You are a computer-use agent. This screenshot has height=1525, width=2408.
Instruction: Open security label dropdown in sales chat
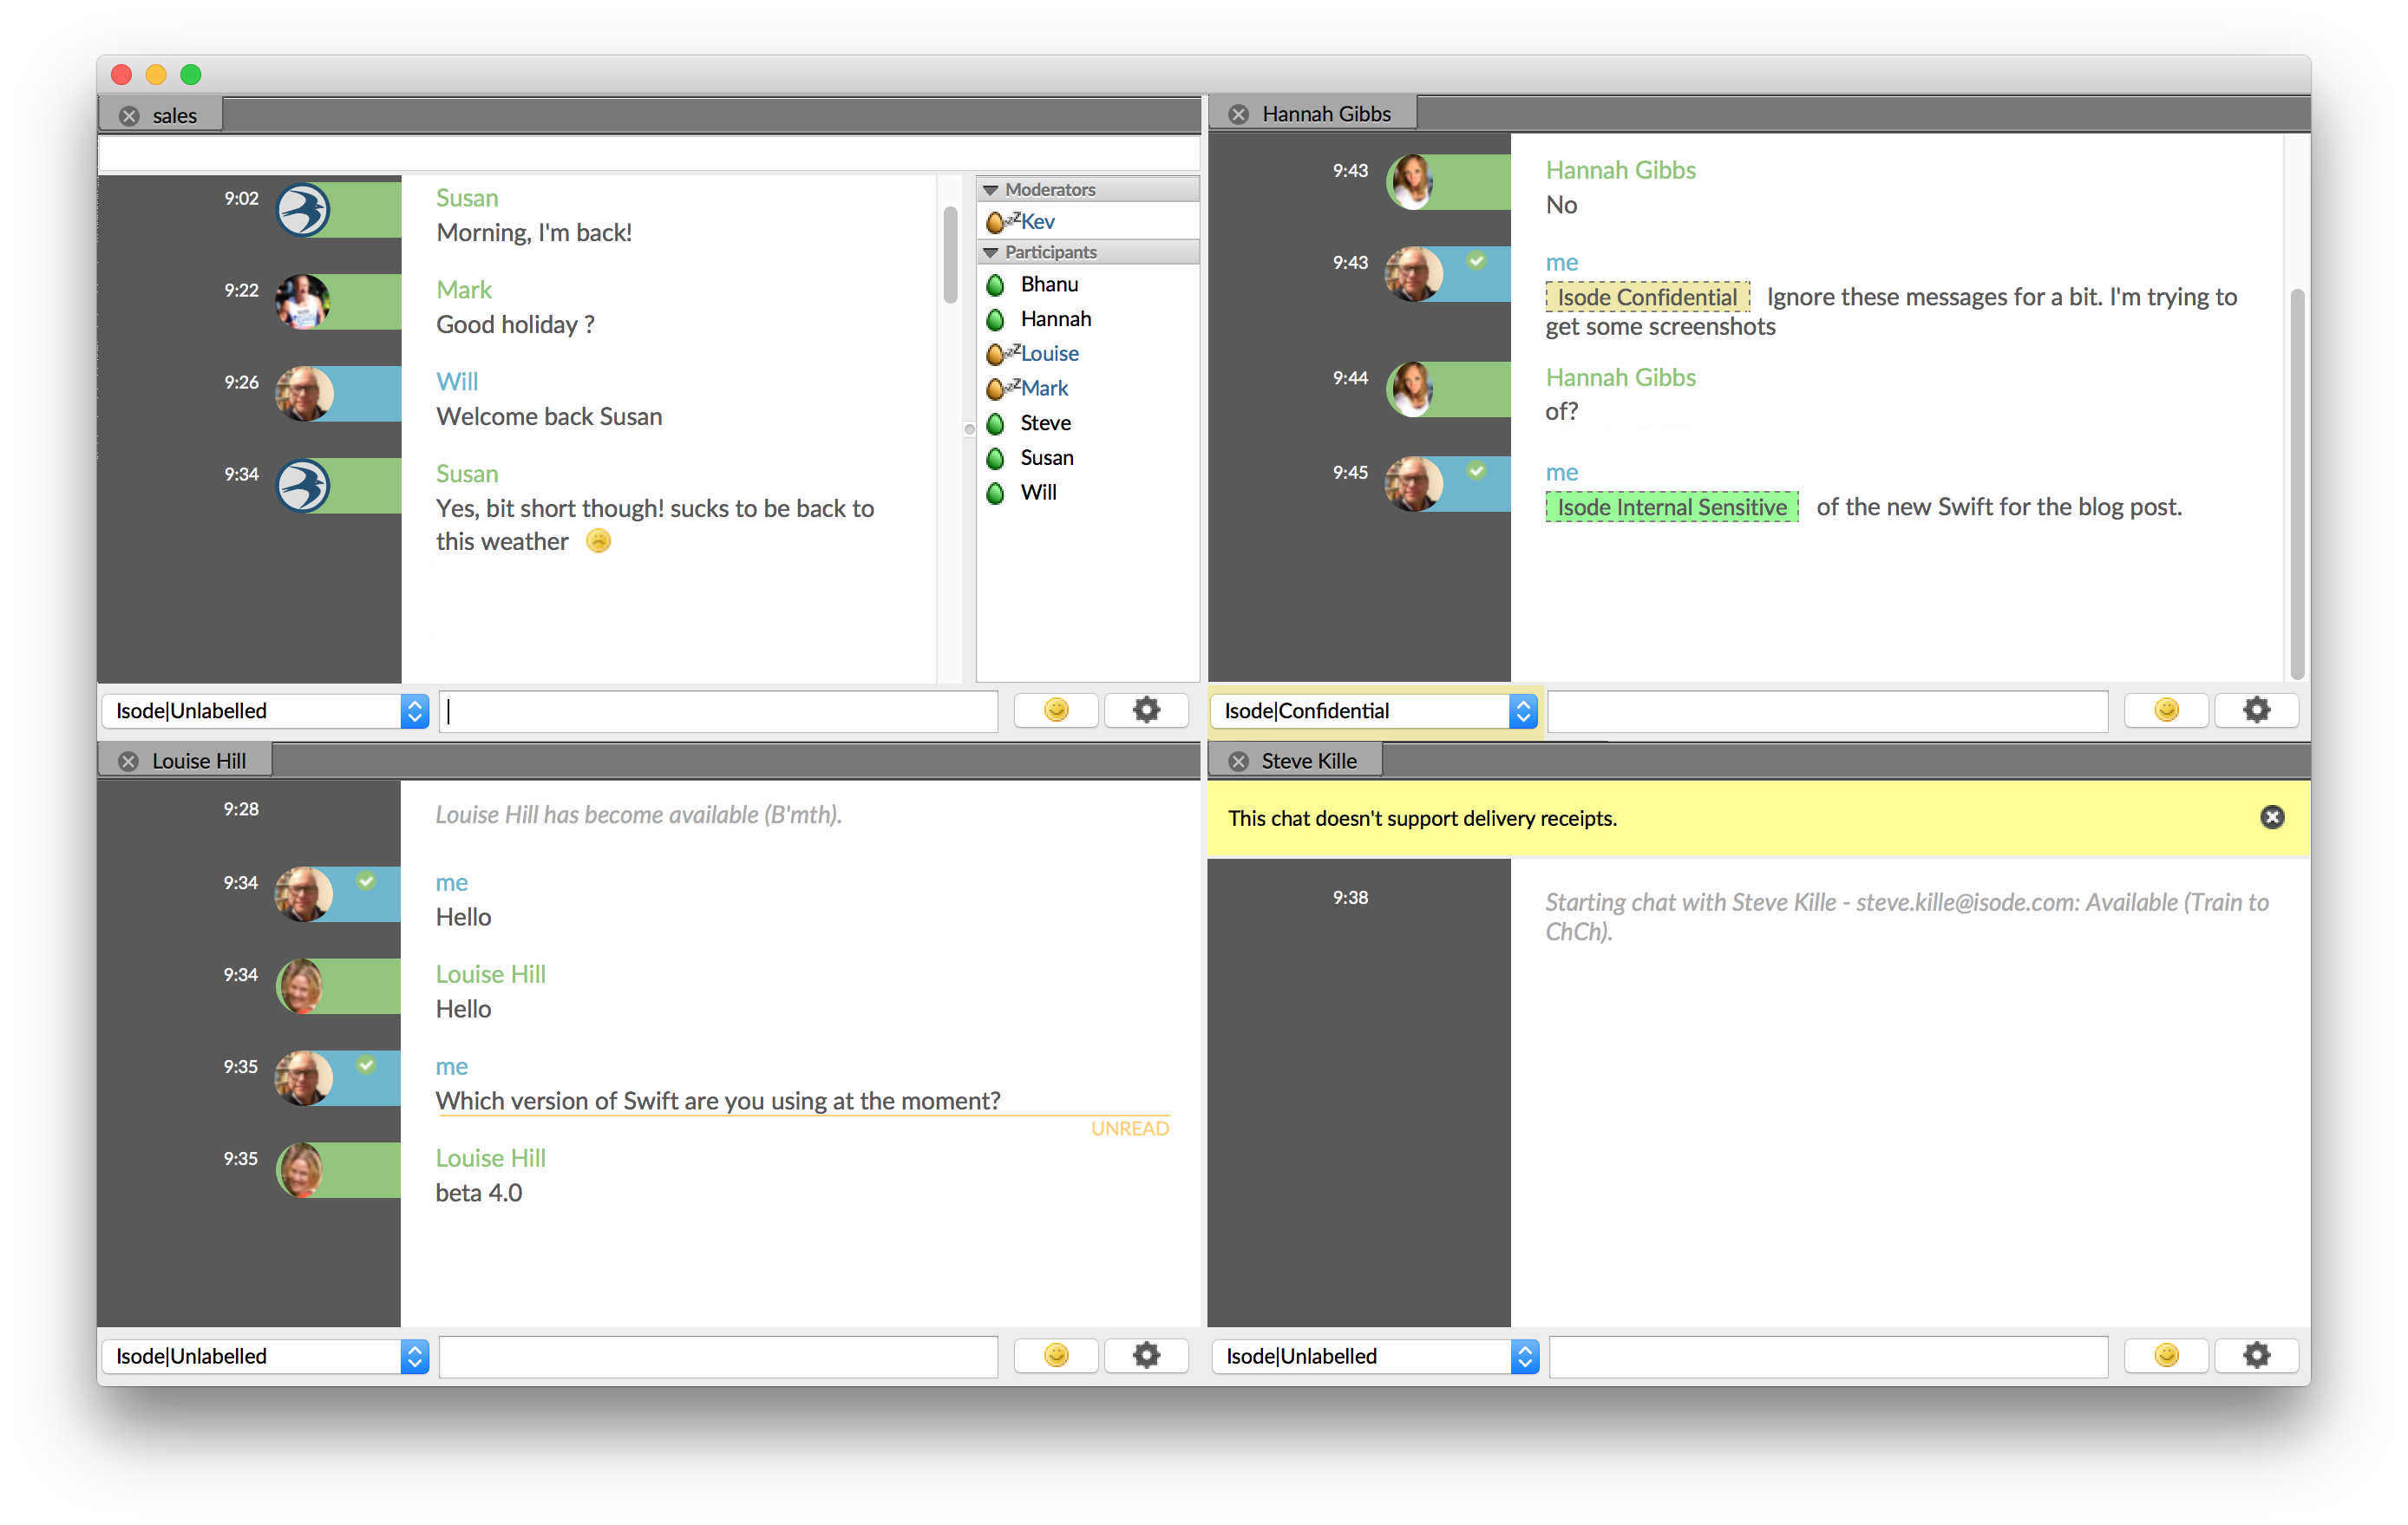tap(266, 711)
